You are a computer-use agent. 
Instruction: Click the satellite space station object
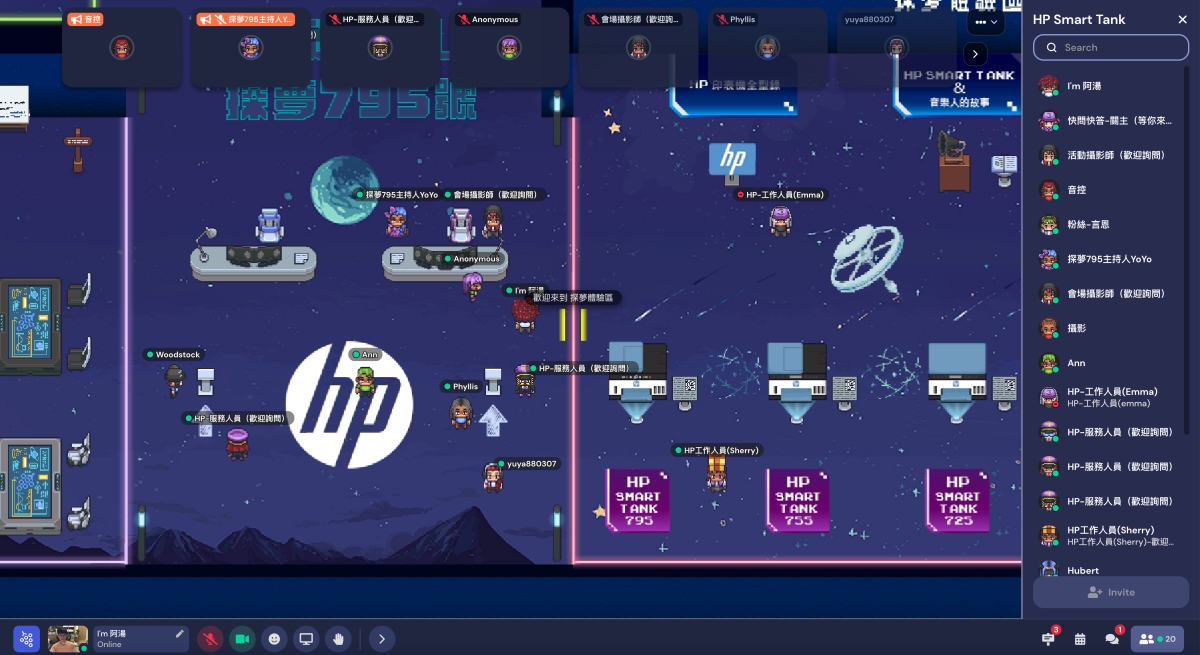[x=867, y=258]
